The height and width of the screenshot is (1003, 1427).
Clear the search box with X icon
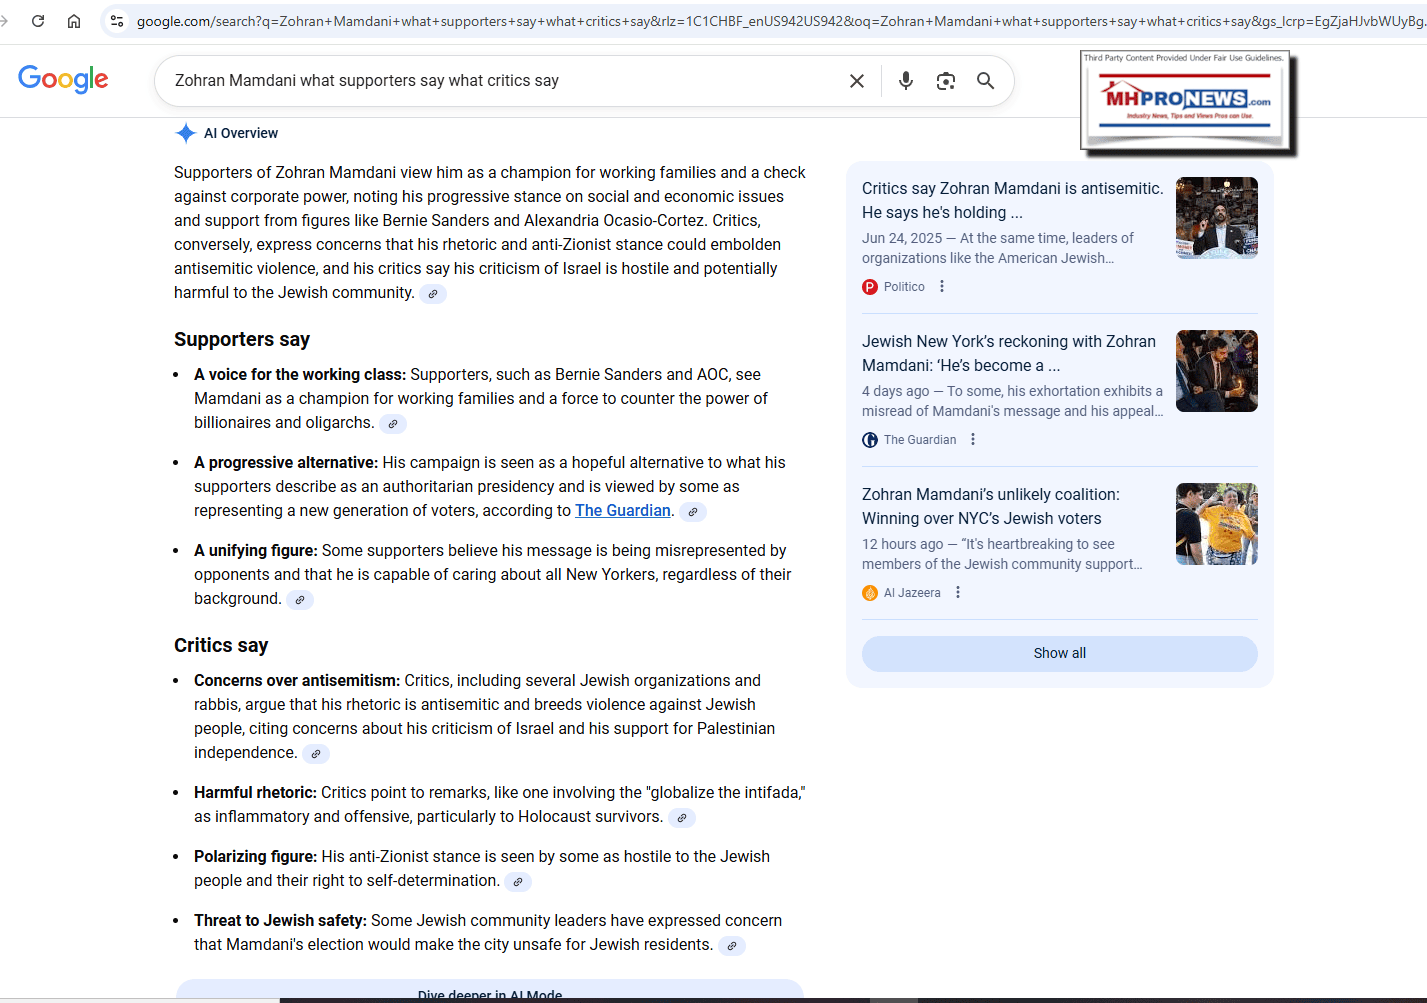click(x=856, y=81)
